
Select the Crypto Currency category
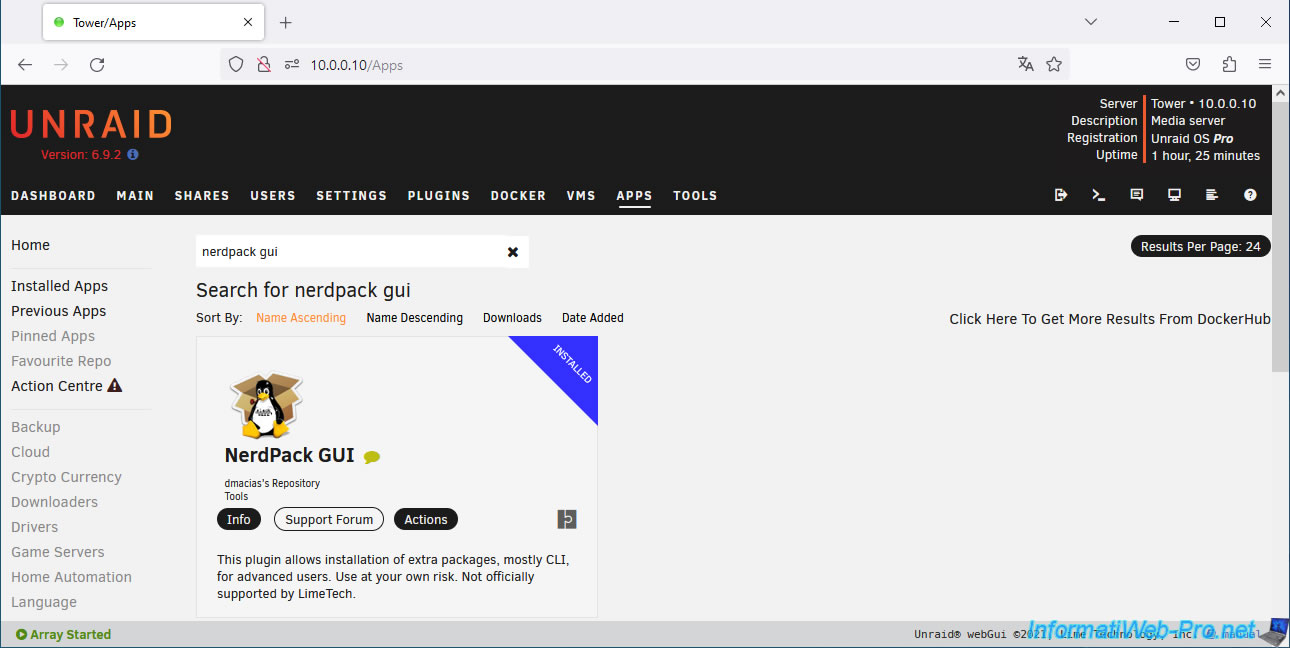click(x=66, y=477)
